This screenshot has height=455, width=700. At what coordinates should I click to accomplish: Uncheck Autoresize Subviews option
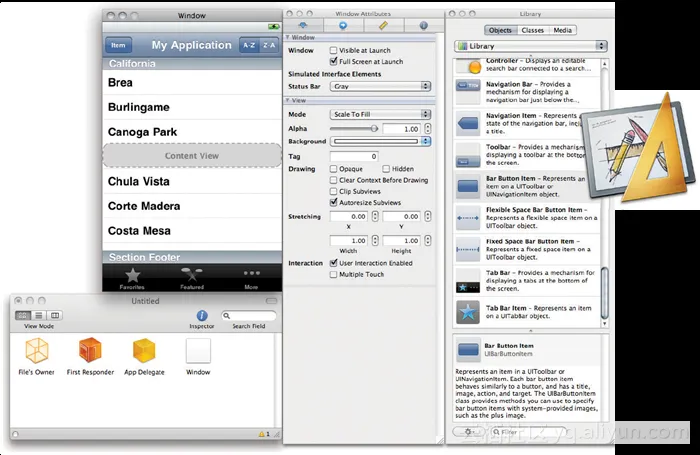(334, 202)
